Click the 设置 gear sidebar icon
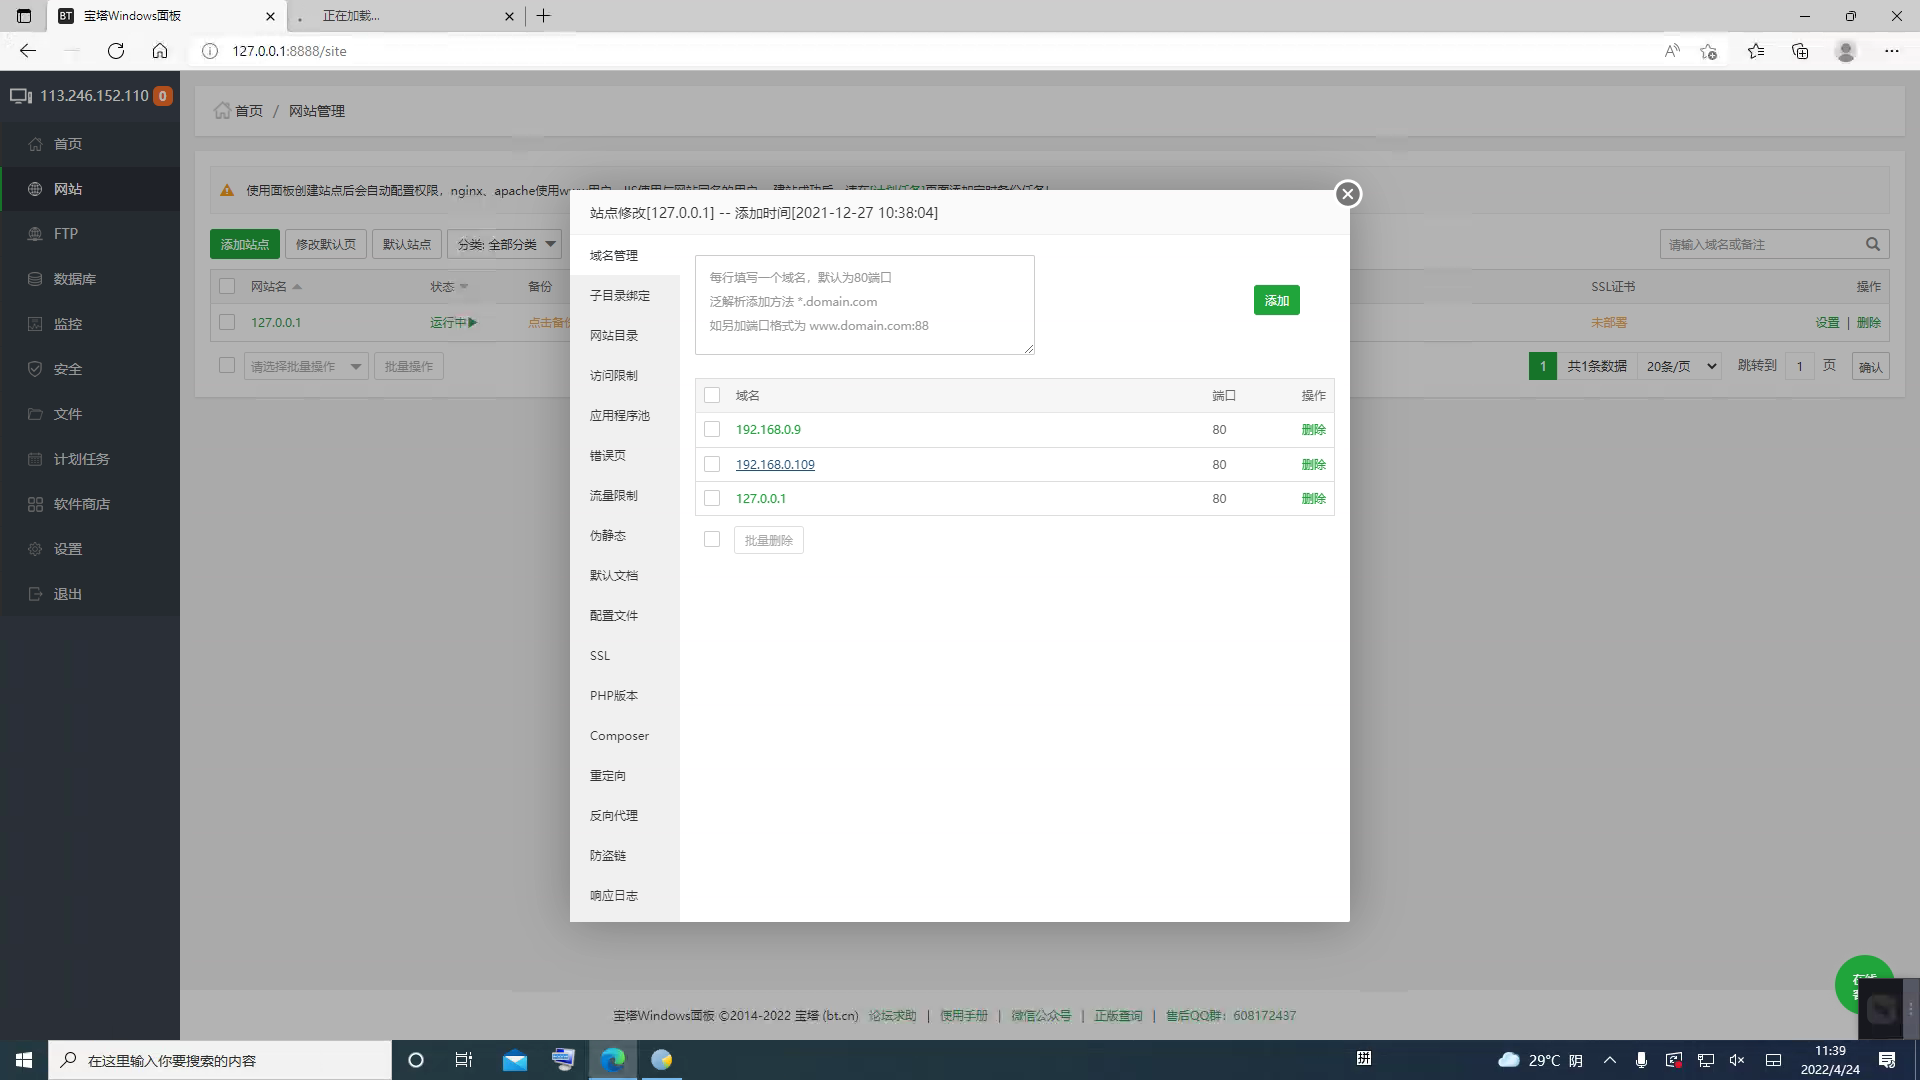Image resolution: width=1920 pixels, height=1080 pixels. tap(35, 549)
